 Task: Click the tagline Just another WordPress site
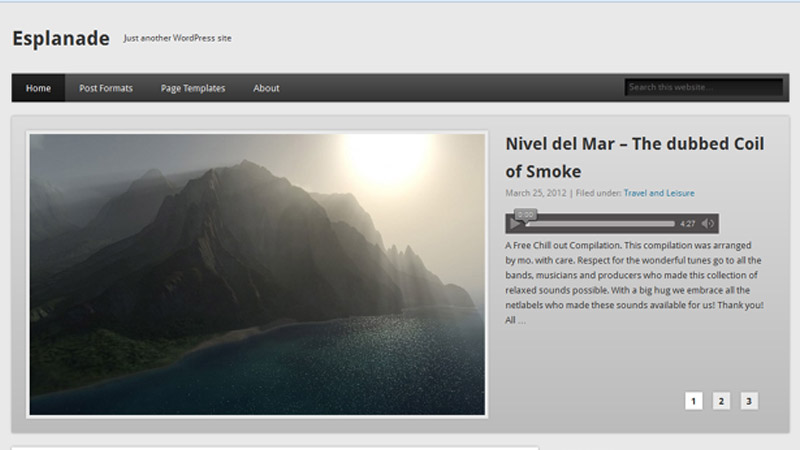pyautogui.click(x=177, y=38)
